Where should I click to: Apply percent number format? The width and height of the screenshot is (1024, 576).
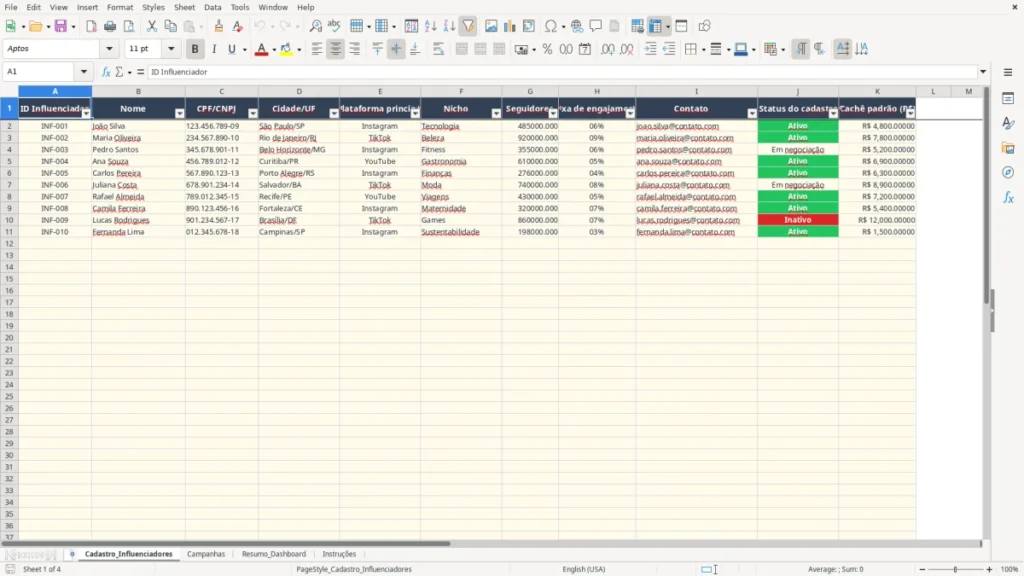547,49
